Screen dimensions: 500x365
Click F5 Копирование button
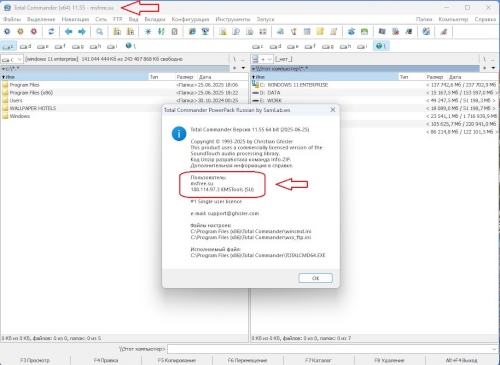177,360
